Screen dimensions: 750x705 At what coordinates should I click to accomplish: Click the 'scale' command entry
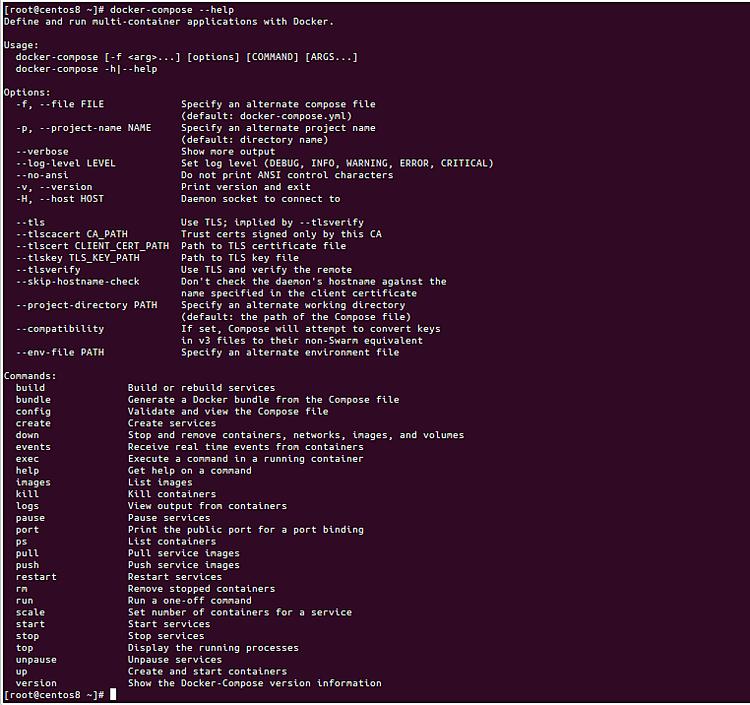point(30,612)
